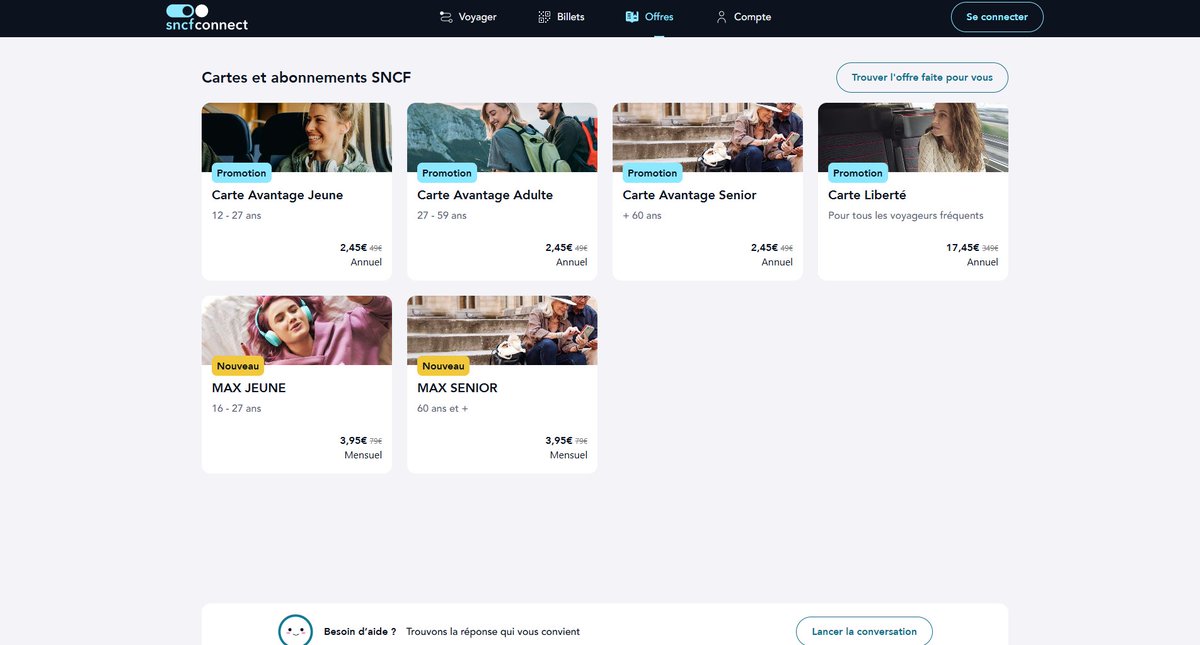Click the Voyager route icon
Screen dimensions: 1200x645
tap(446, 17)
